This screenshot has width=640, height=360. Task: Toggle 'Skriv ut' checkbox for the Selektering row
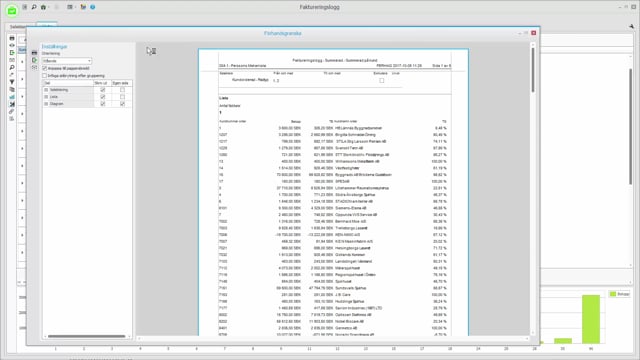(x=102, y=90)
